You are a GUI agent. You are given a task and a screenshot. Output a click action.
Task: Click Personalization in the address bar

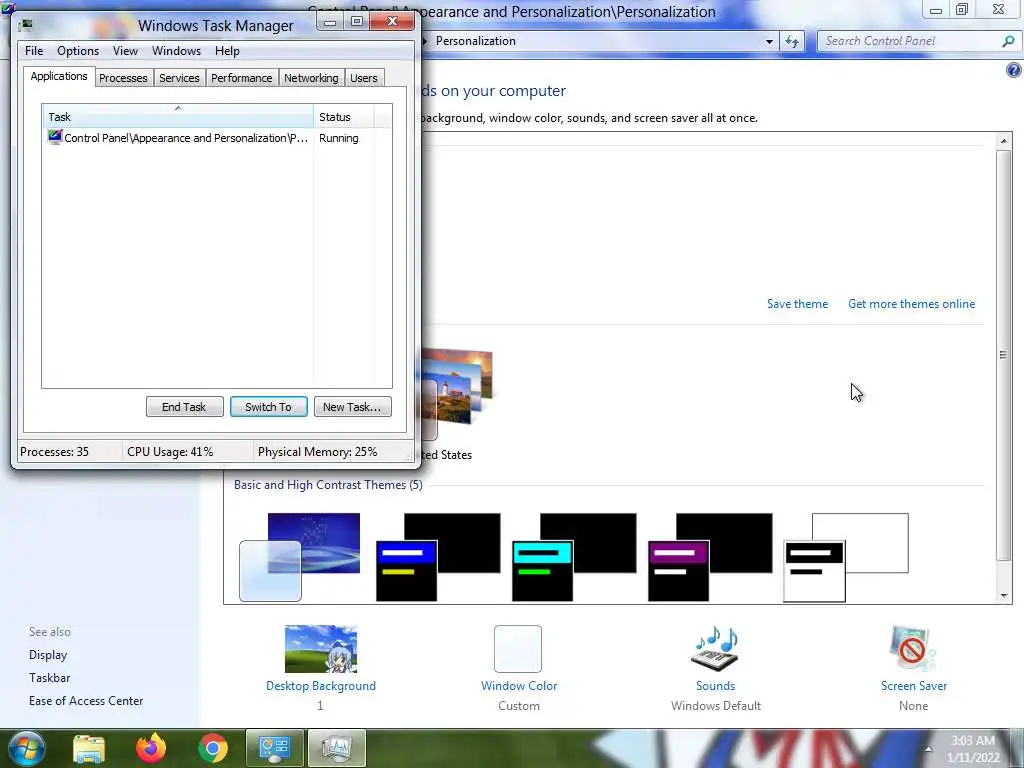pos(475,41)
